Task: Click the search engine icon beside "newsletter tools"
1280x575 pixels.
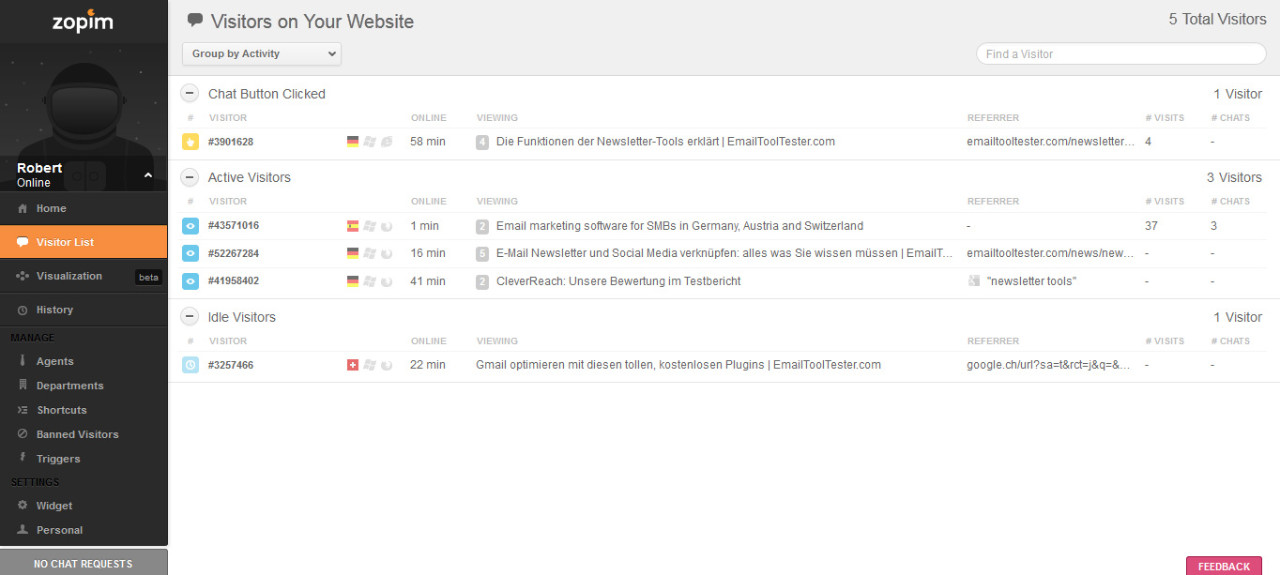Action: point(974,281)
